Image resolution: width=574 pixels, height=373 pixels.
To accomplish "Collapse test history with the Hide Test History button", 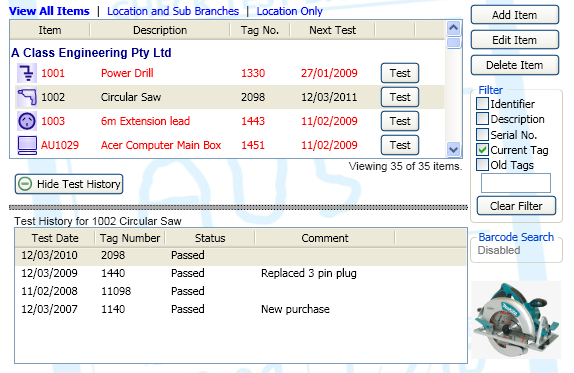I will point(69,184).
